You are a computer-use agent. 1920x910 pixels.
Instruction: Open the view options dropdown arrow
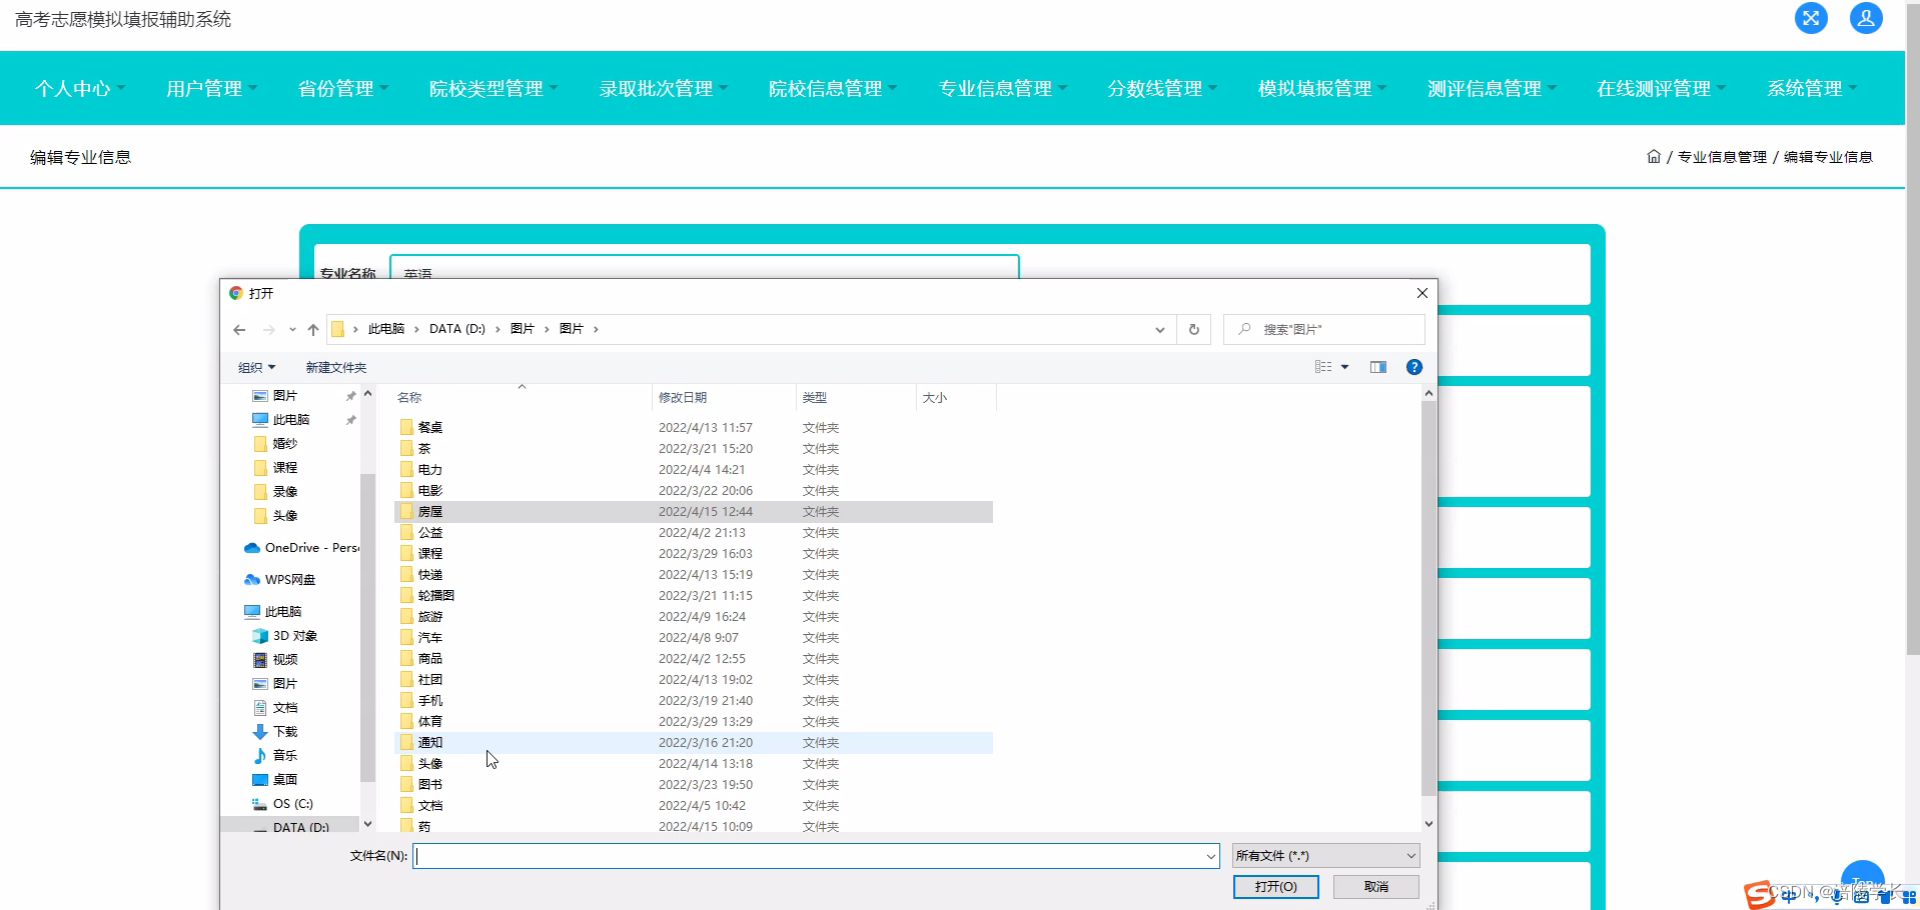[x=1345, y=367]
